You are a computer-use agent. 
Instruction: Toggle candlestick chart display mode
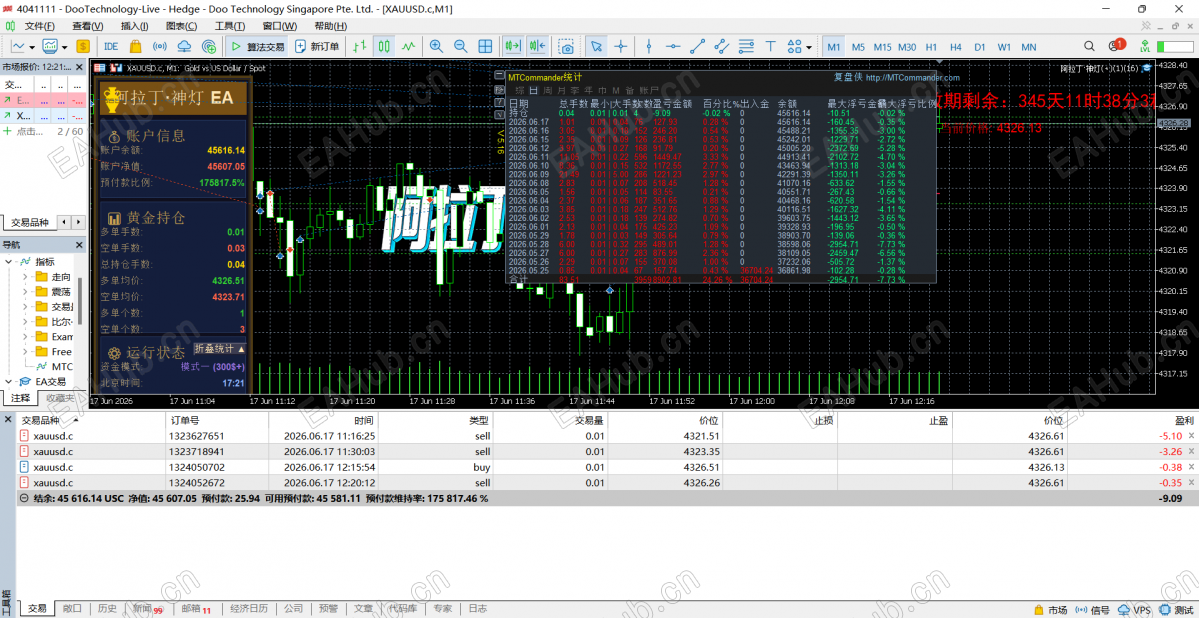(x=386, y=47)
